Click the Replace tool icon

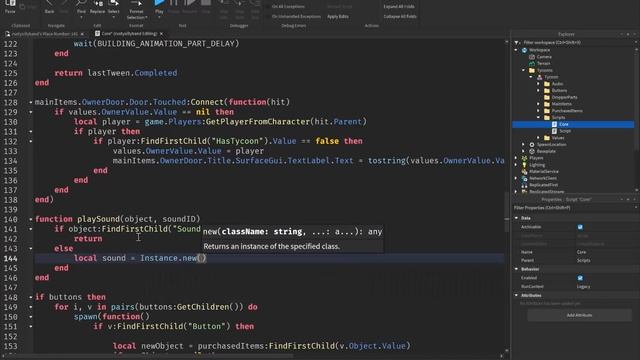pos(98,3)
